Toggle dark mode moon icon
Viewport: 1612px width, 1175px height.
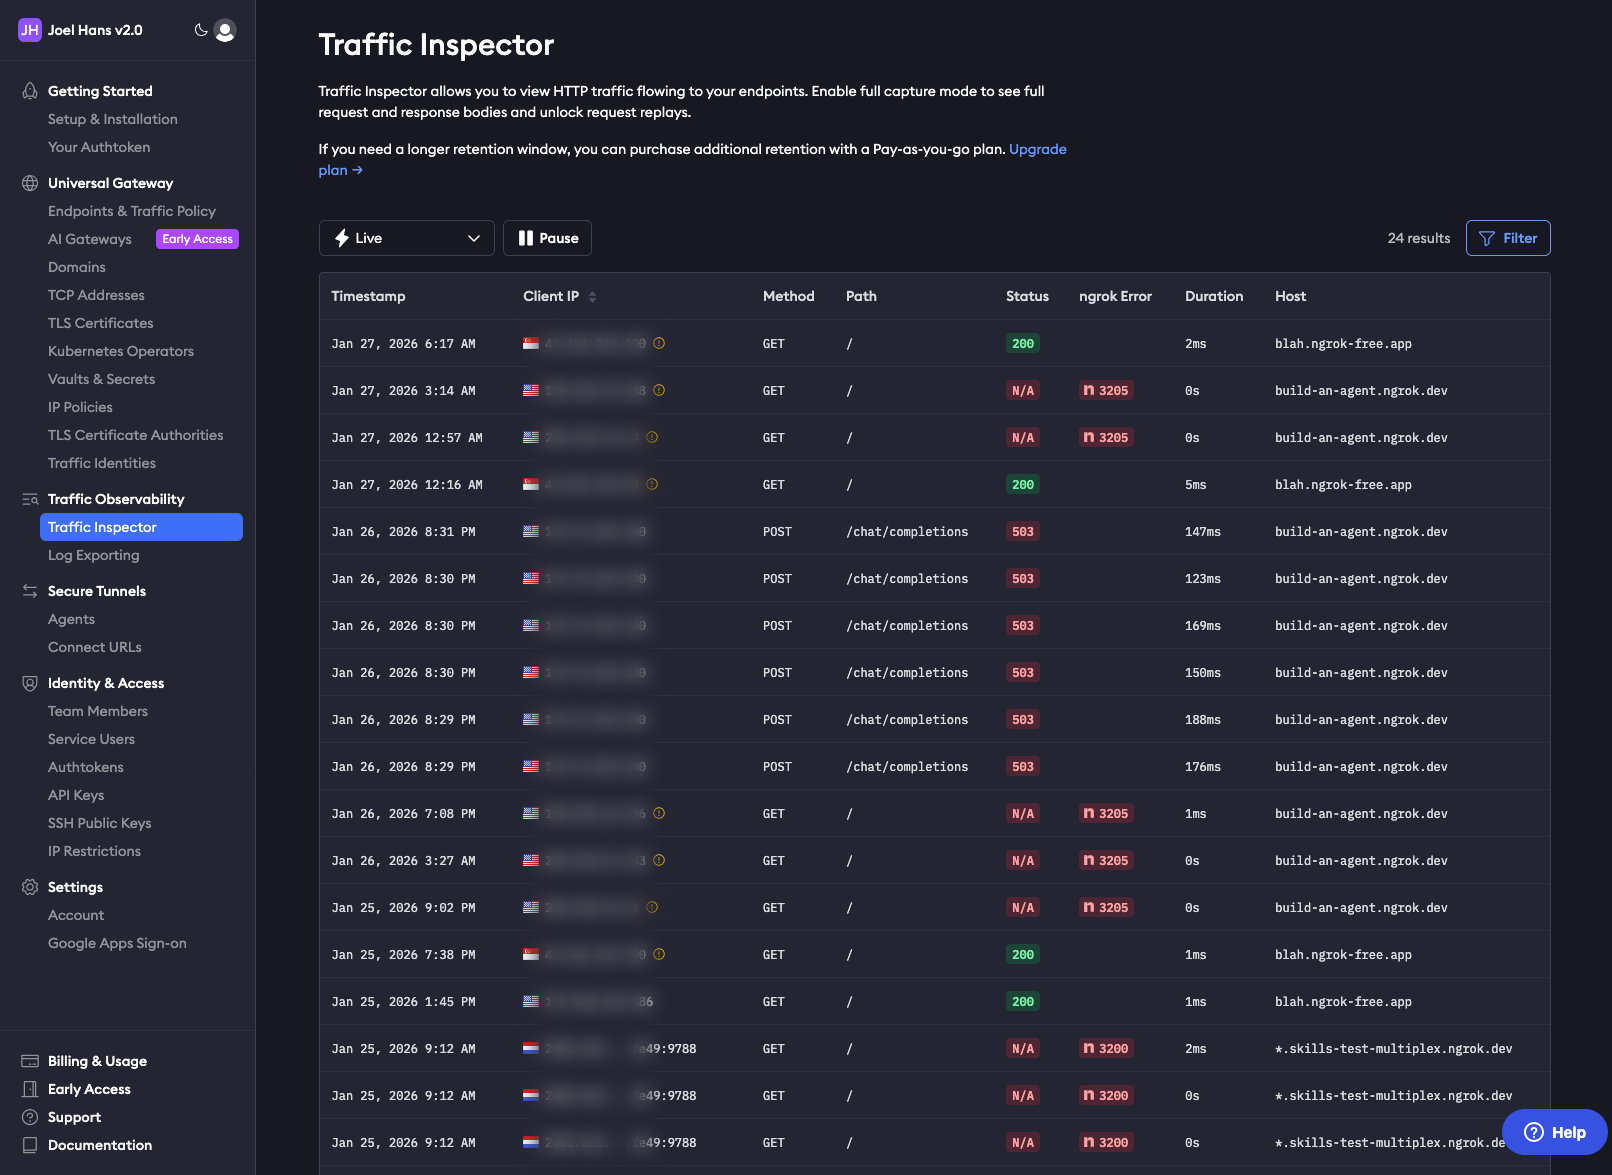tap(200, 30)
